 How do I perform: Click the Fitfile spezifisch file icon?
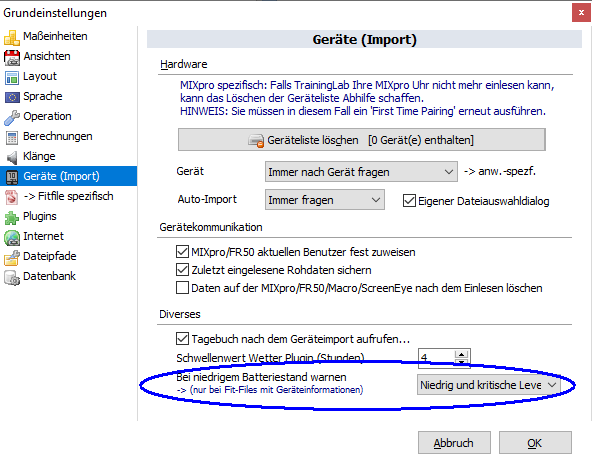pos(12,197)
